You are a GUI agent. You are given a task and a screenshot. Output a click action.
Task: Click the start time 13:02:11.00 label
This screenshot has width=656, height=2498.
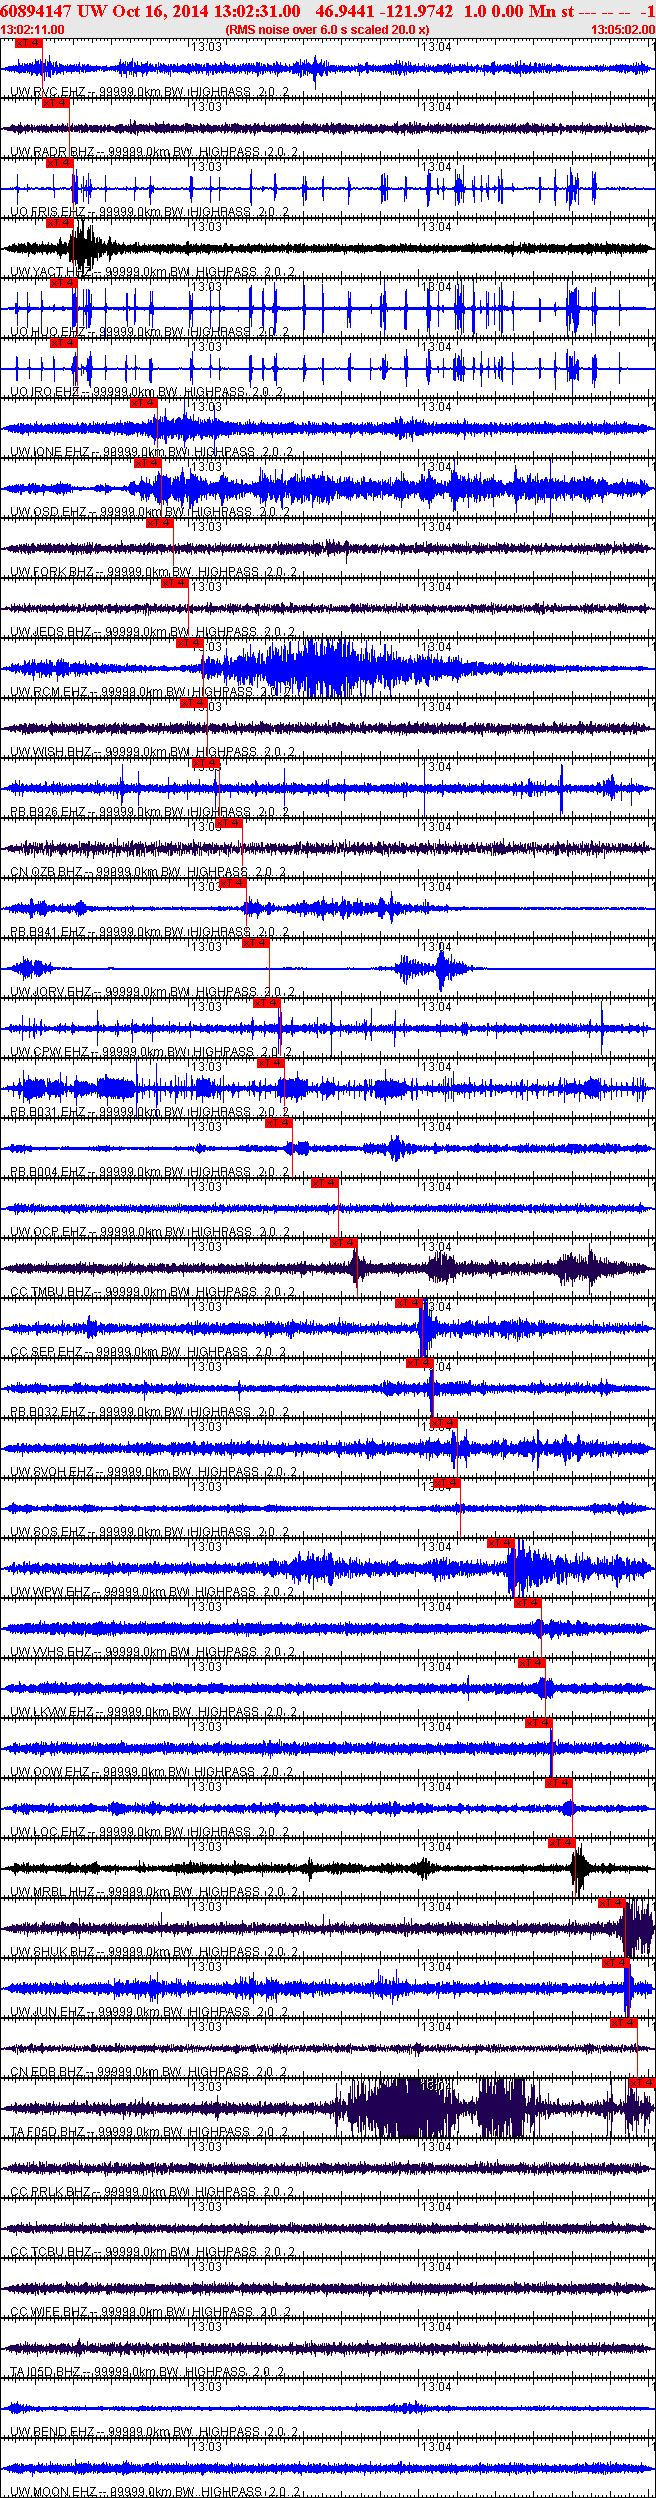coord(33,30)
